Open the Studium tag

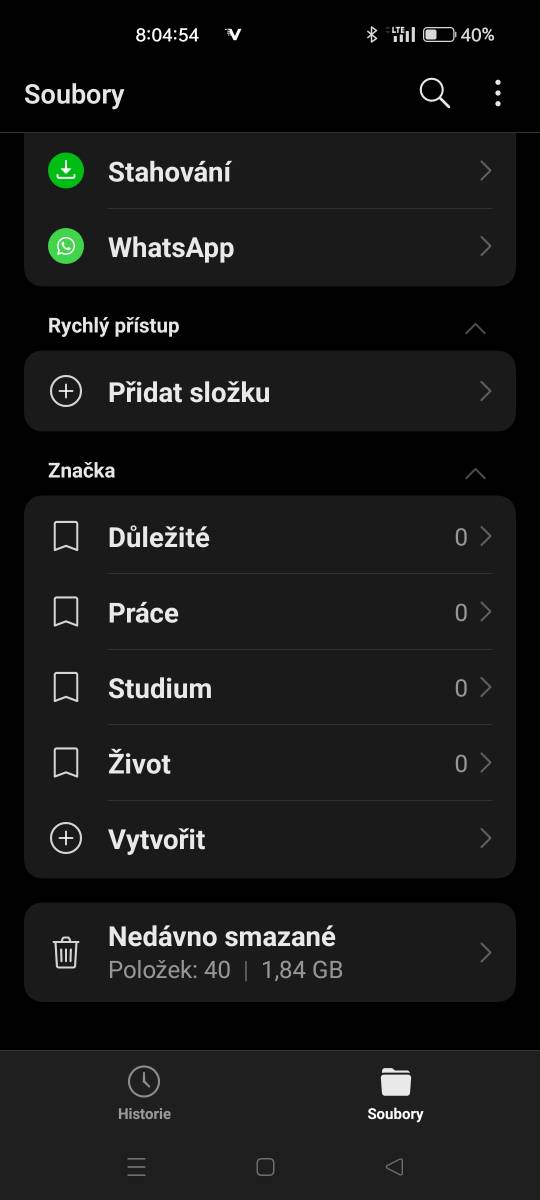270,688
